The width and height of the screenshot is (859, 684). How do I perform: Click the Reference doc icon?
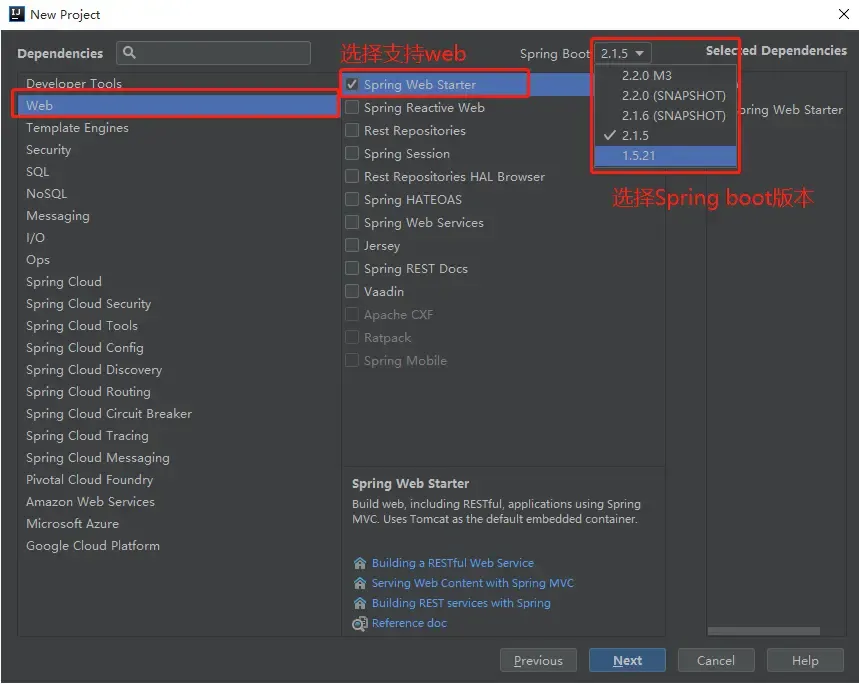360,624
